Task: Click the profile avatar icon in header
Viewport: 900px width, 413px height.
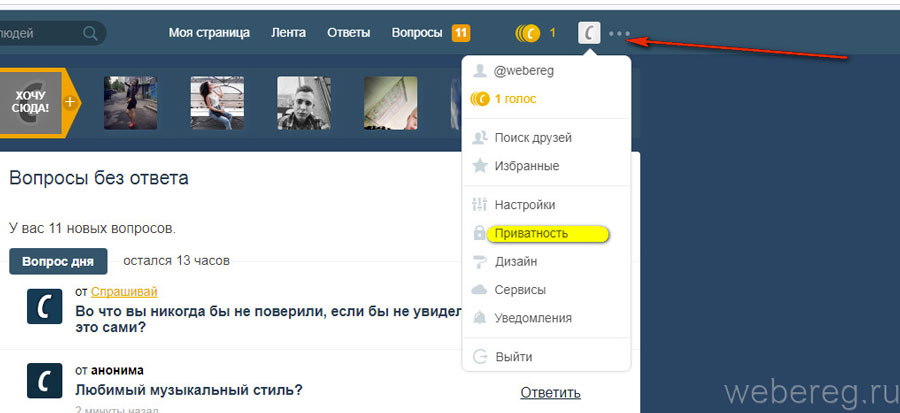Action: coord(590,33)
